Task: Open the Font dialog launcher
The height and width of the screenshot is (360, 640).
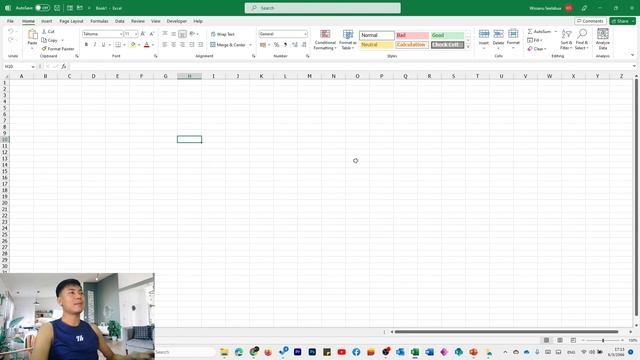Action: pyautogui.click(x=156, y=56)
